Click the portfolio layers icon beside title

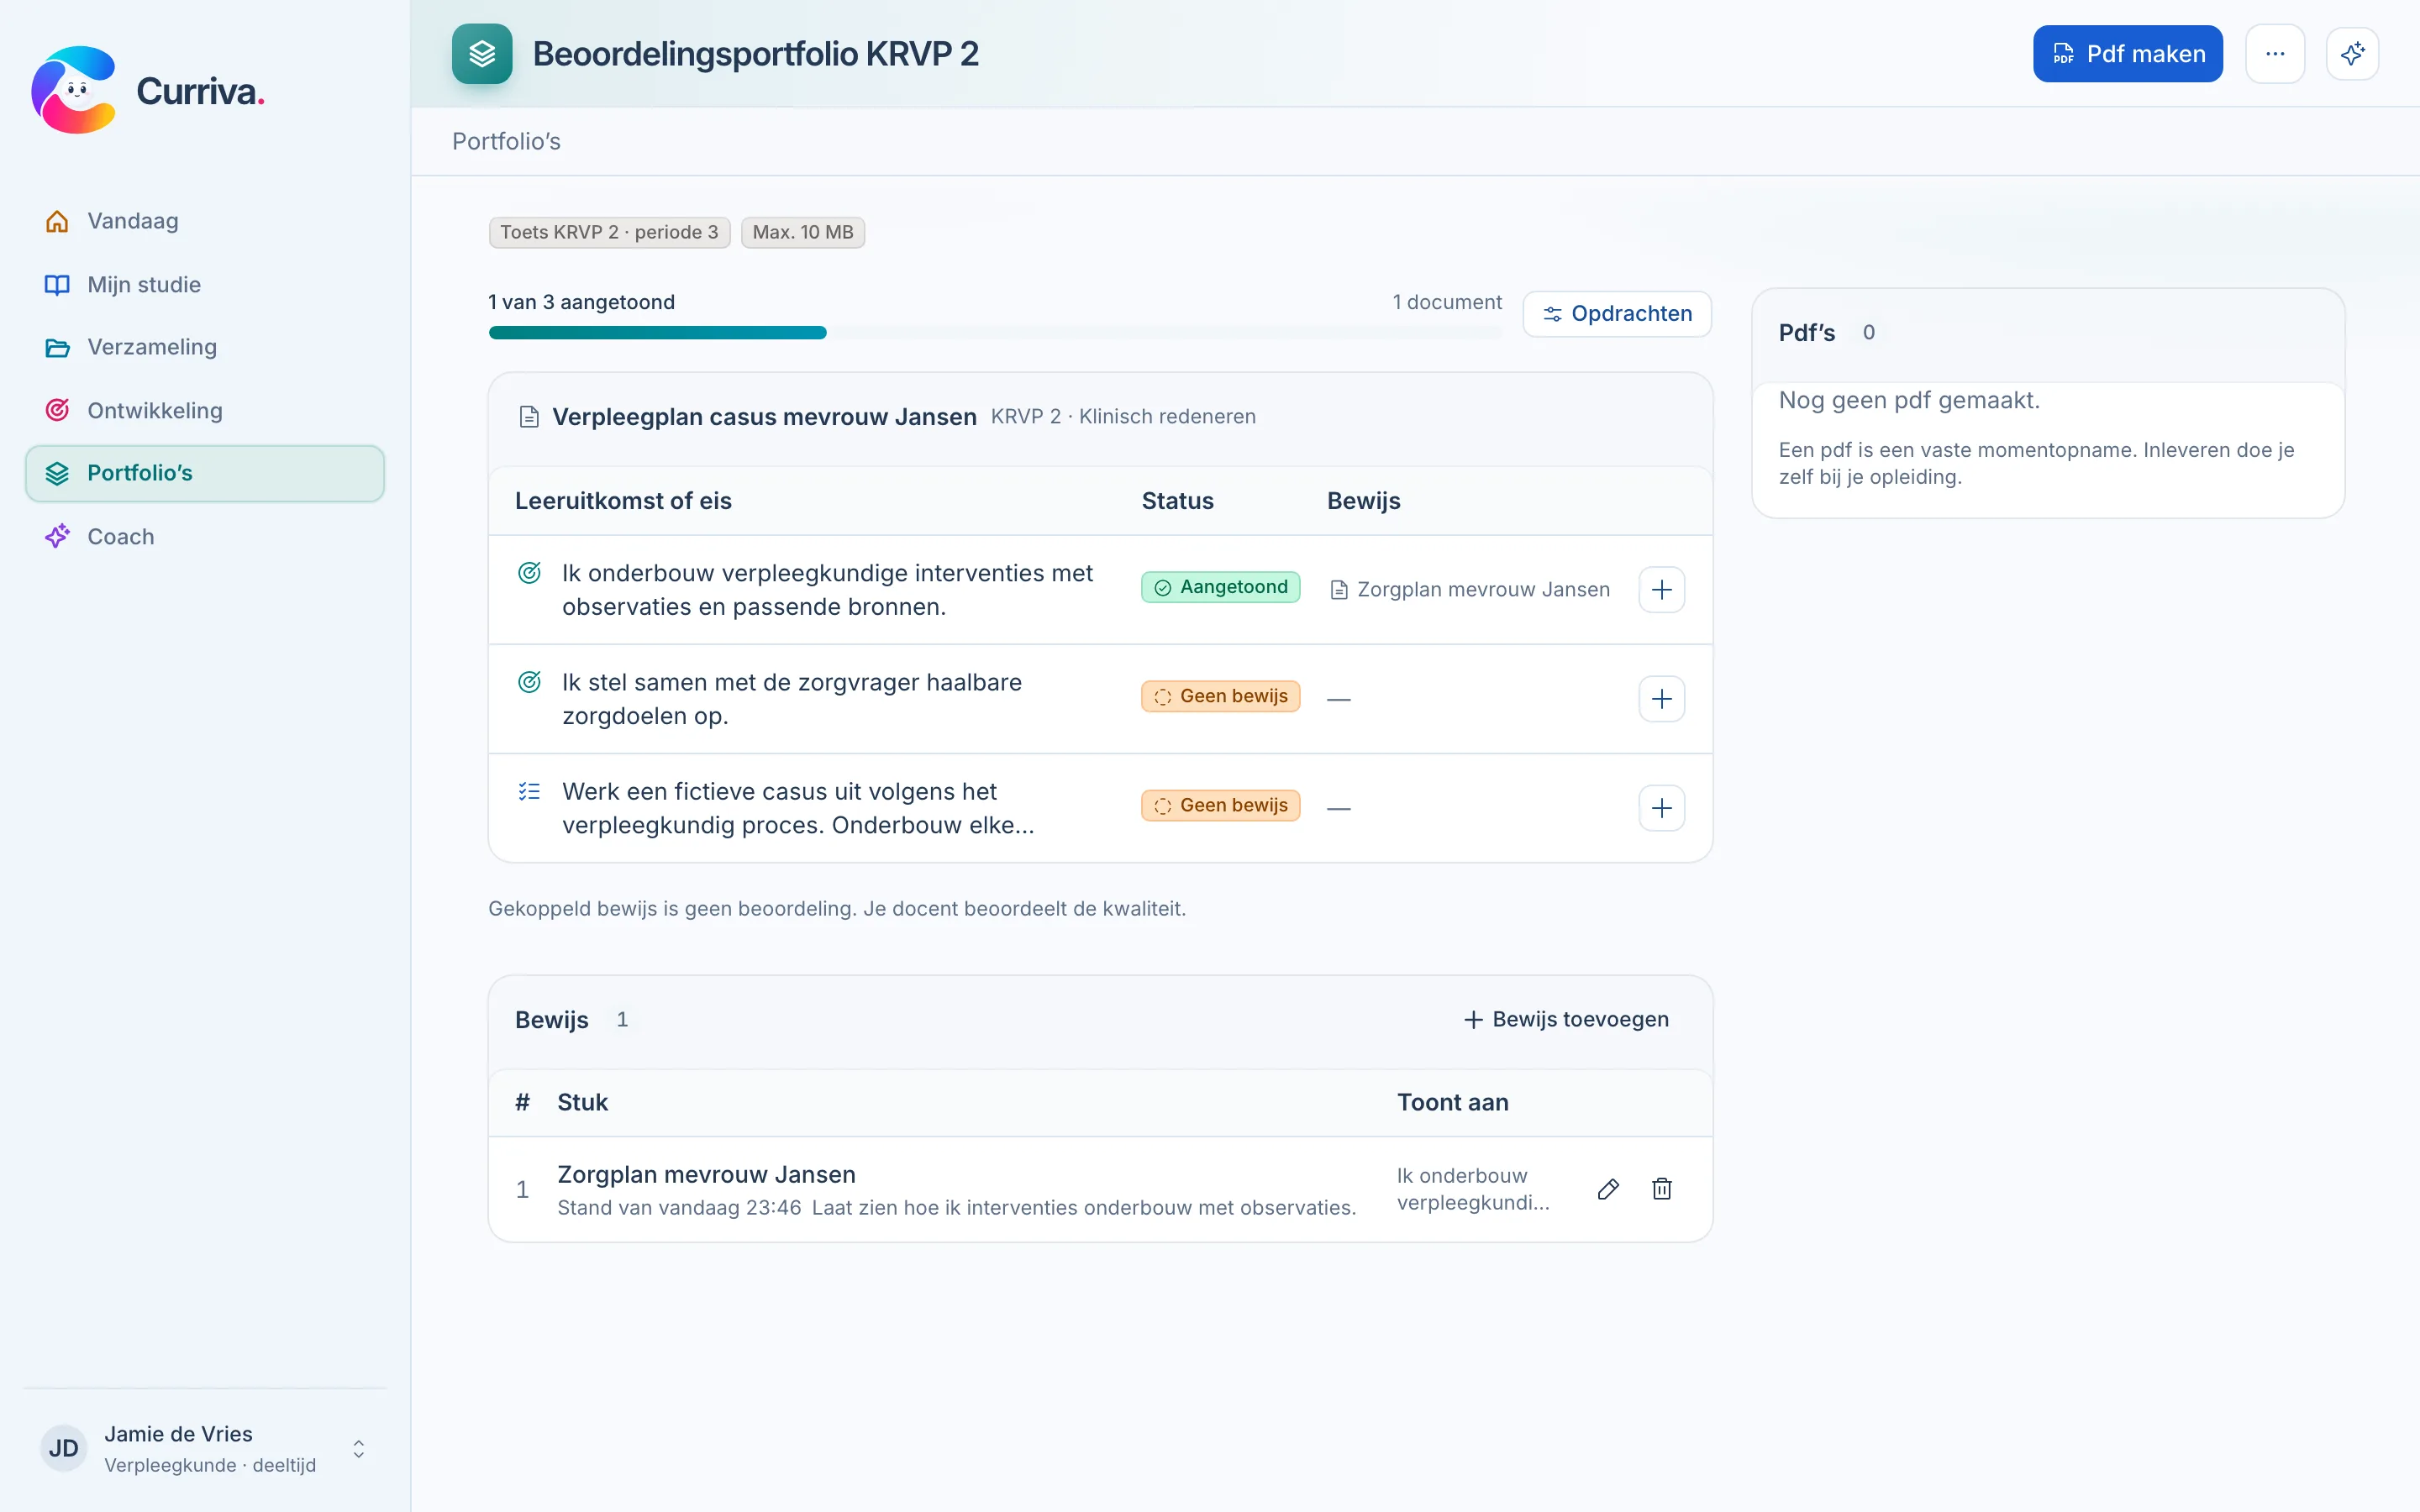click(x=482, y=54)
